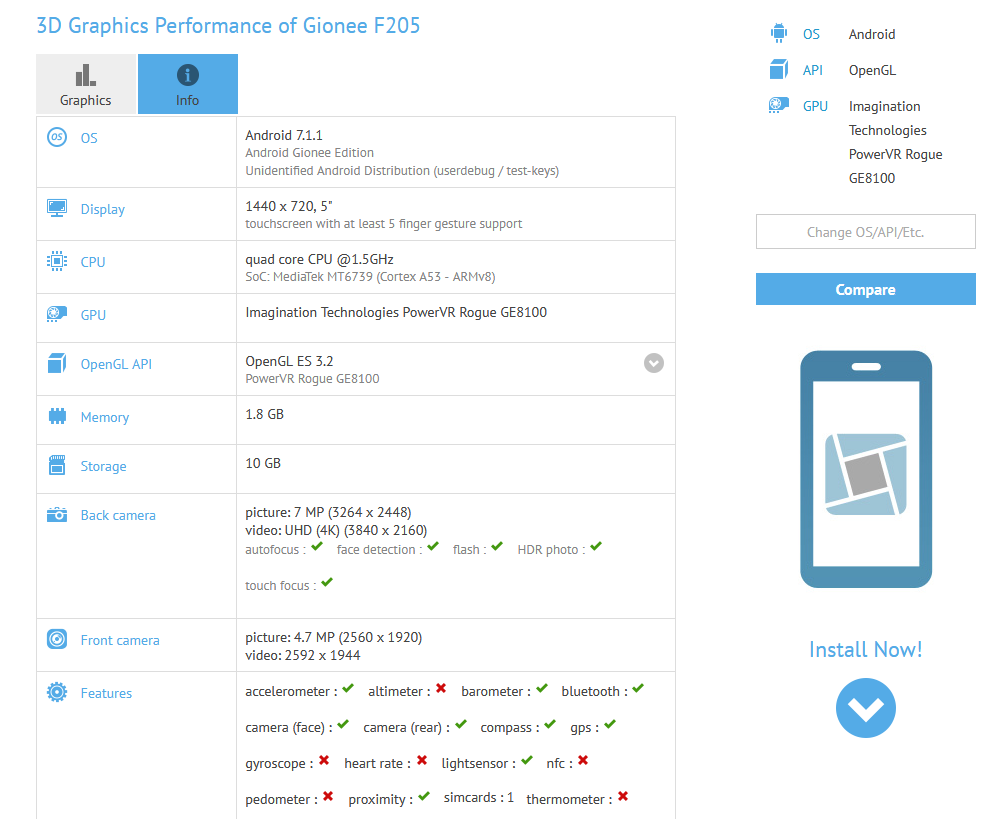Open the Graphics tab

tap(86, 84)
